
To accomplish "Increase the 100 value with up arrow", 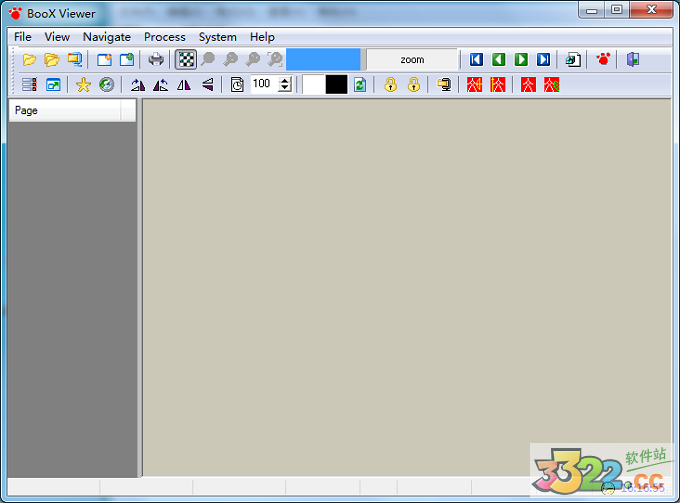I will (284, 80).
